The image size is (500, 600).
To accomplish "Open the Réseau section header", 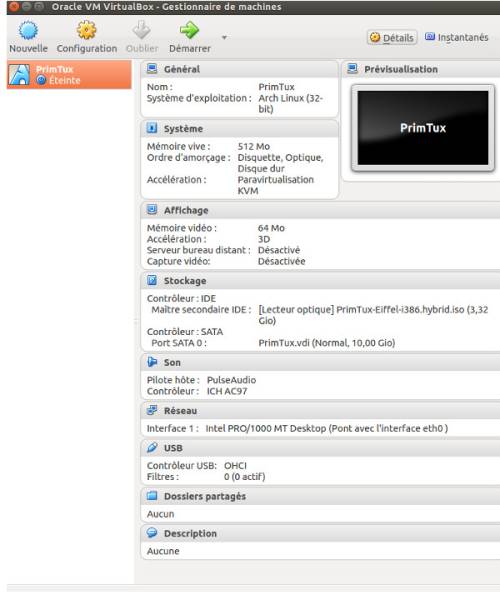I will [321, 411].
